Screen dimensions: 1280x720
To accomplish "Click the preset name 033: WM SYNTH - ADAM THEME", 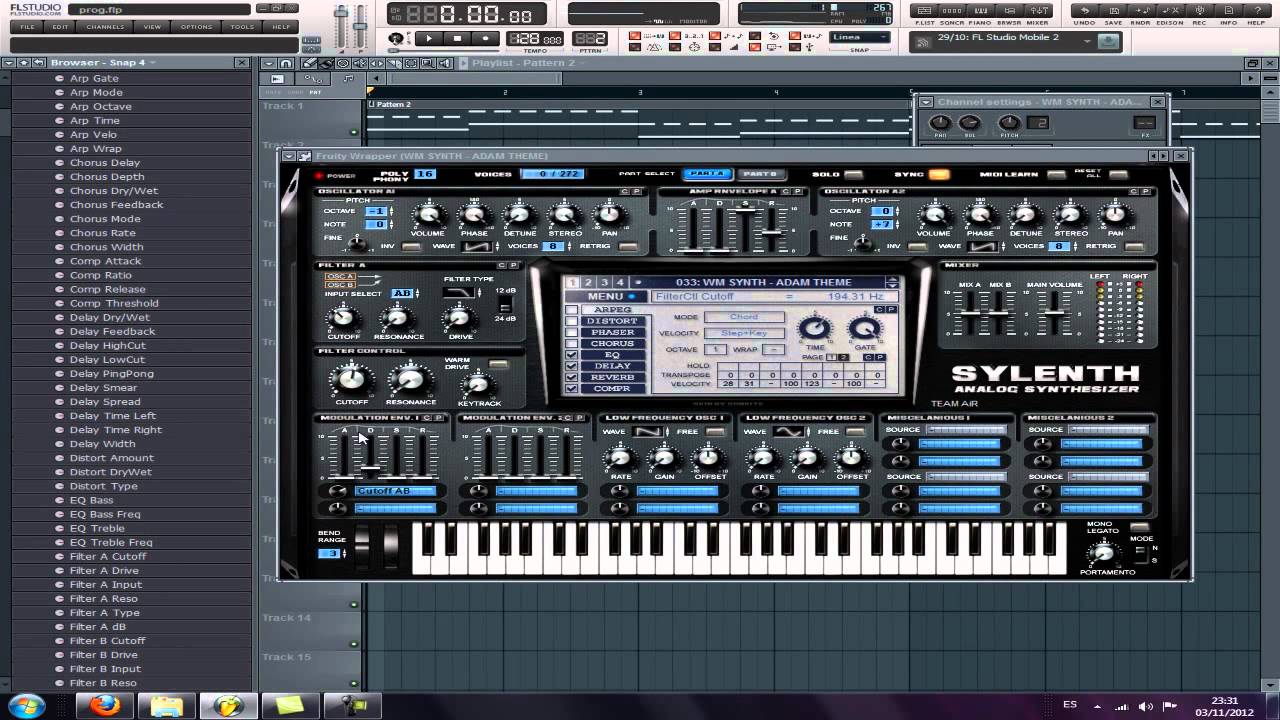I will pyautogui.click(x=764, y=283).
